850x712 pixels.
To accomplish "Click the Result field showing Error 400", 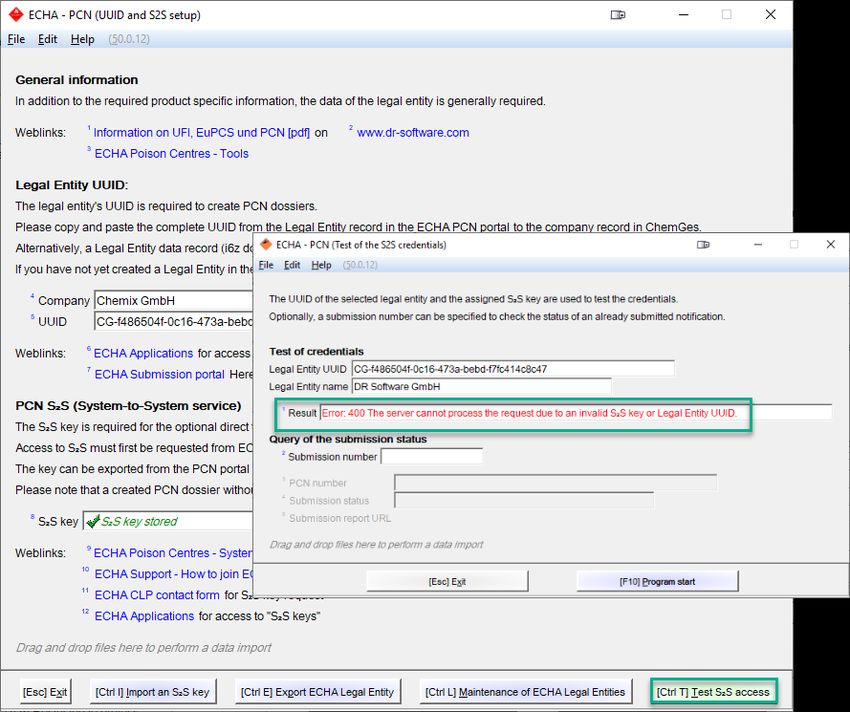I will coord(576,413).
